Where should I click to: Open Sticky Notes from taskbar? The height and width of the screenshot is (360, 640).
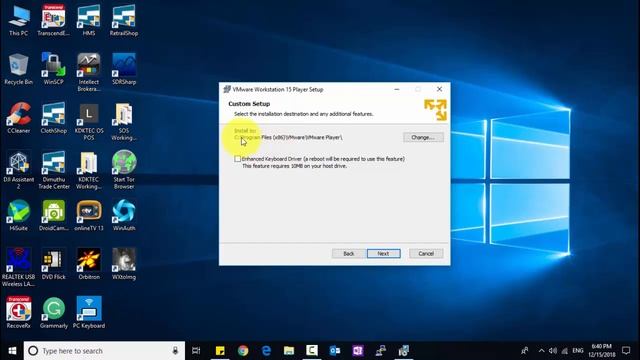pos(220,351)
